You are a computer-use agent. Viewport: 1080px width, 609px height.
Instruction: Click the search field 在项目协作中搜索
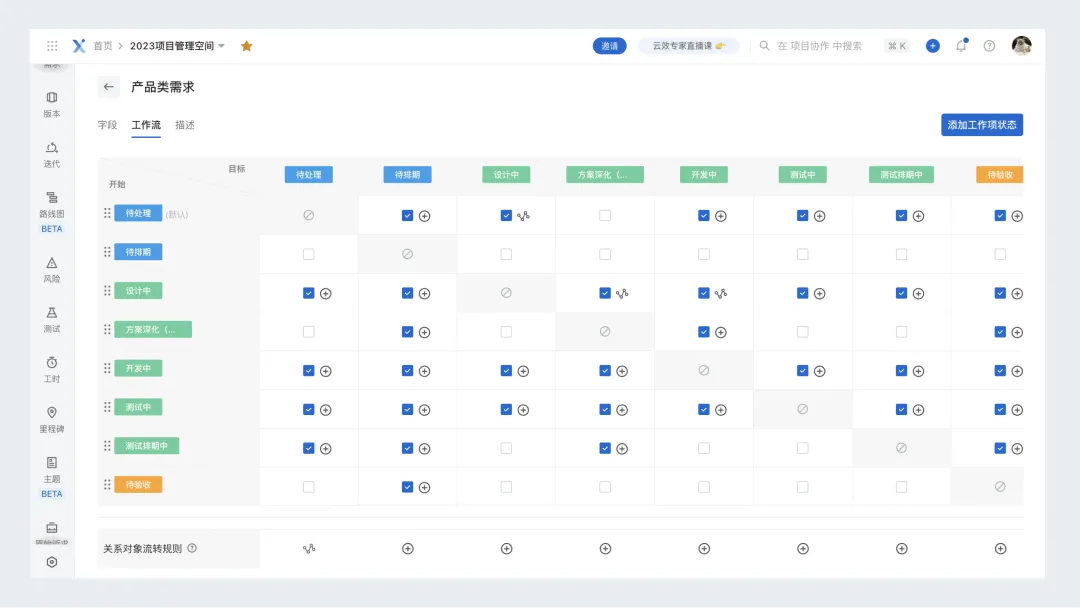tap(820, 46)
